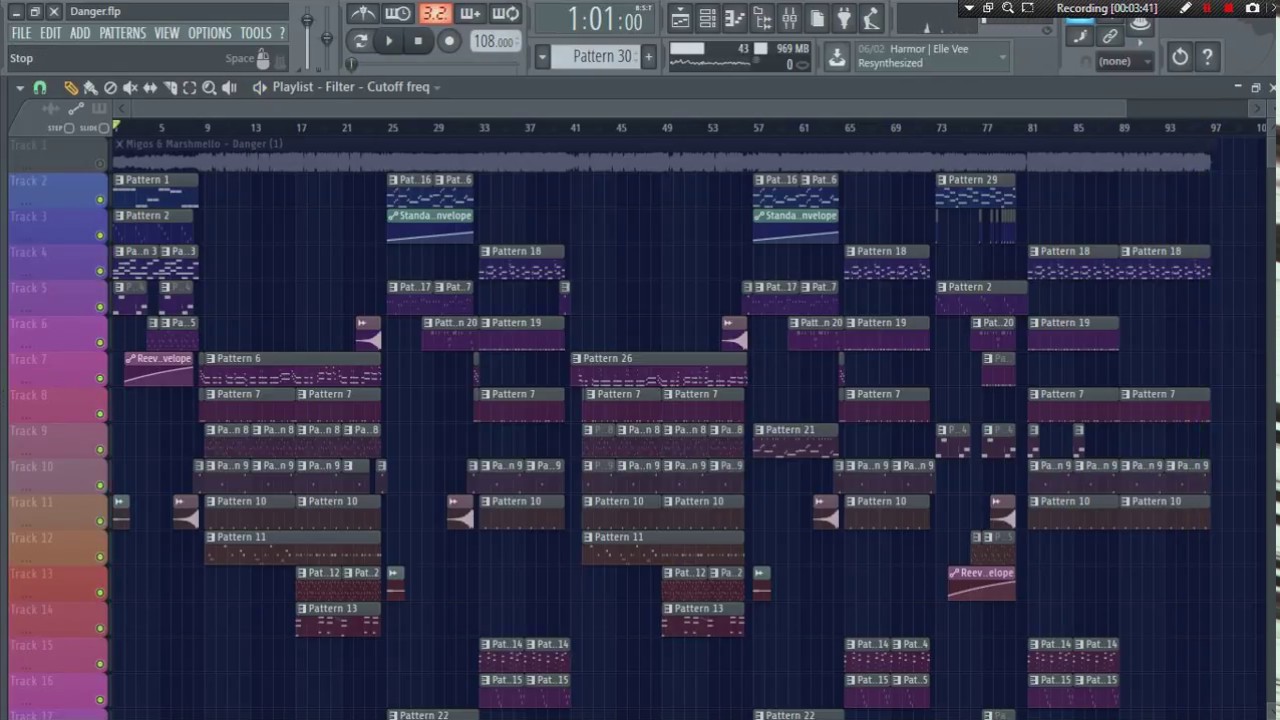Open the plugin picker plug icon

tap(844, 18)
